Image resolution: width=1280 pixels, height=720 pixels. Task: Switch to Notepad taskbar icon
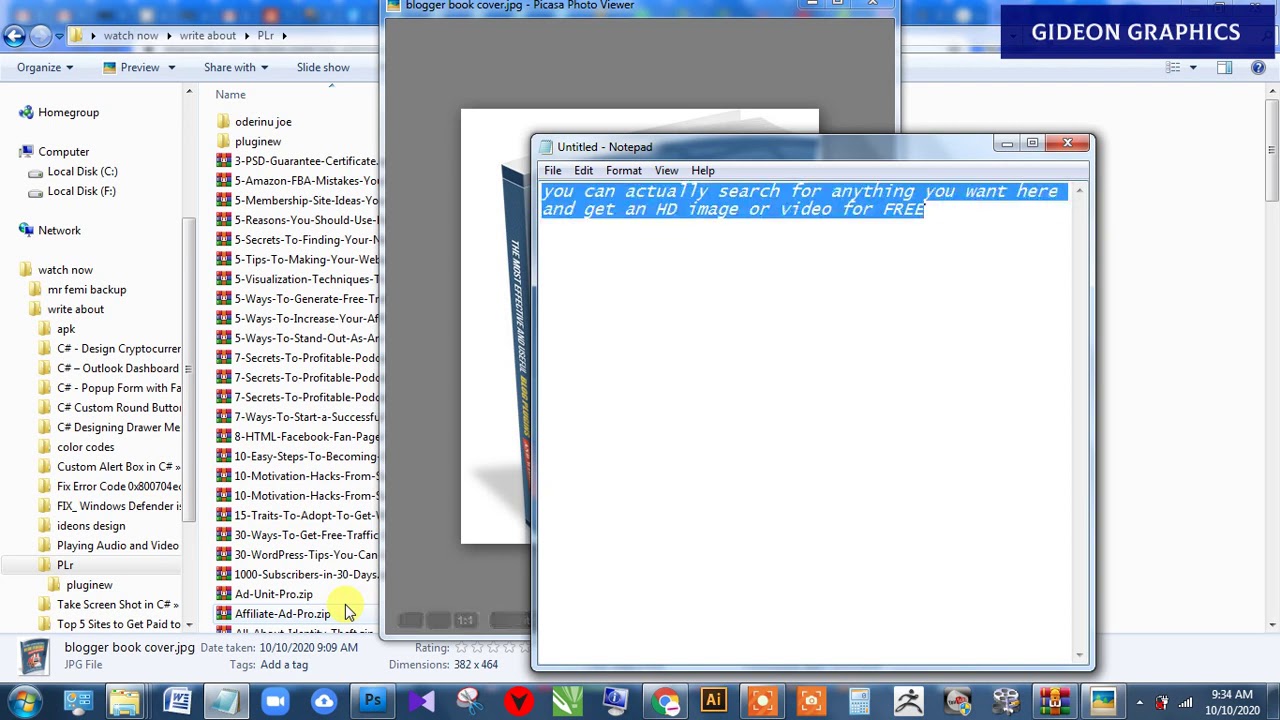pos(226,702)
